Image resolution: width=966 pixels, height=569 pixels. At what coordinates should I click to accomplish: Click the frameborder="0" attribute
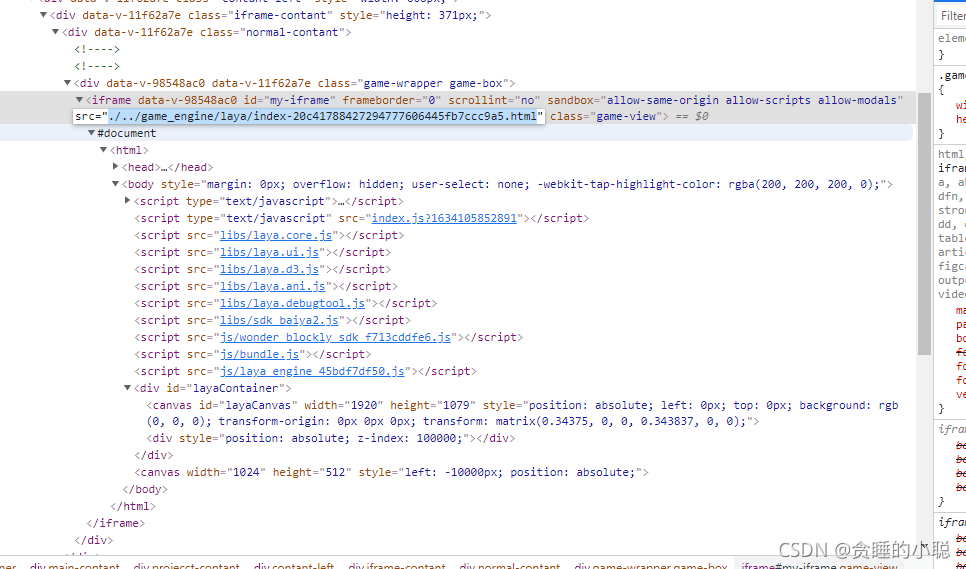coord(392,100)
